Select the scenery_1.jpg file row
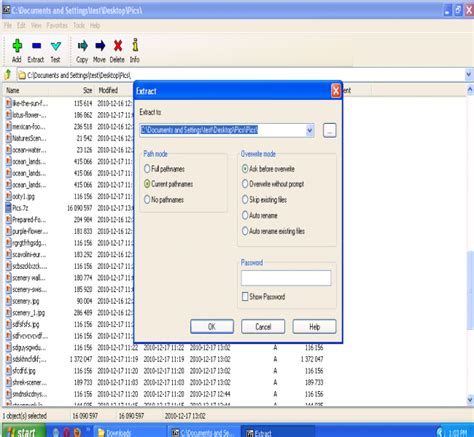 (69, 313)
